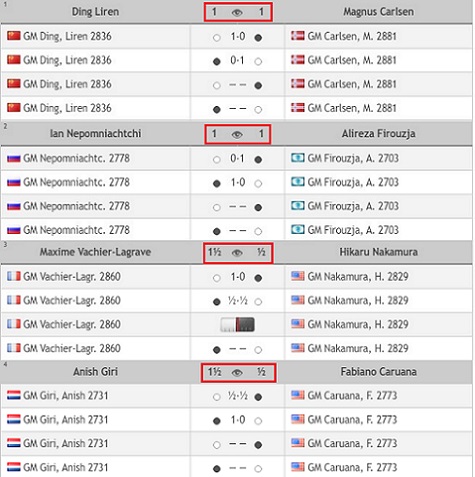Open the 0-1 result of Nepomniachtchi vs Firouzja
The image size is (475, 477).
[238, 159]
